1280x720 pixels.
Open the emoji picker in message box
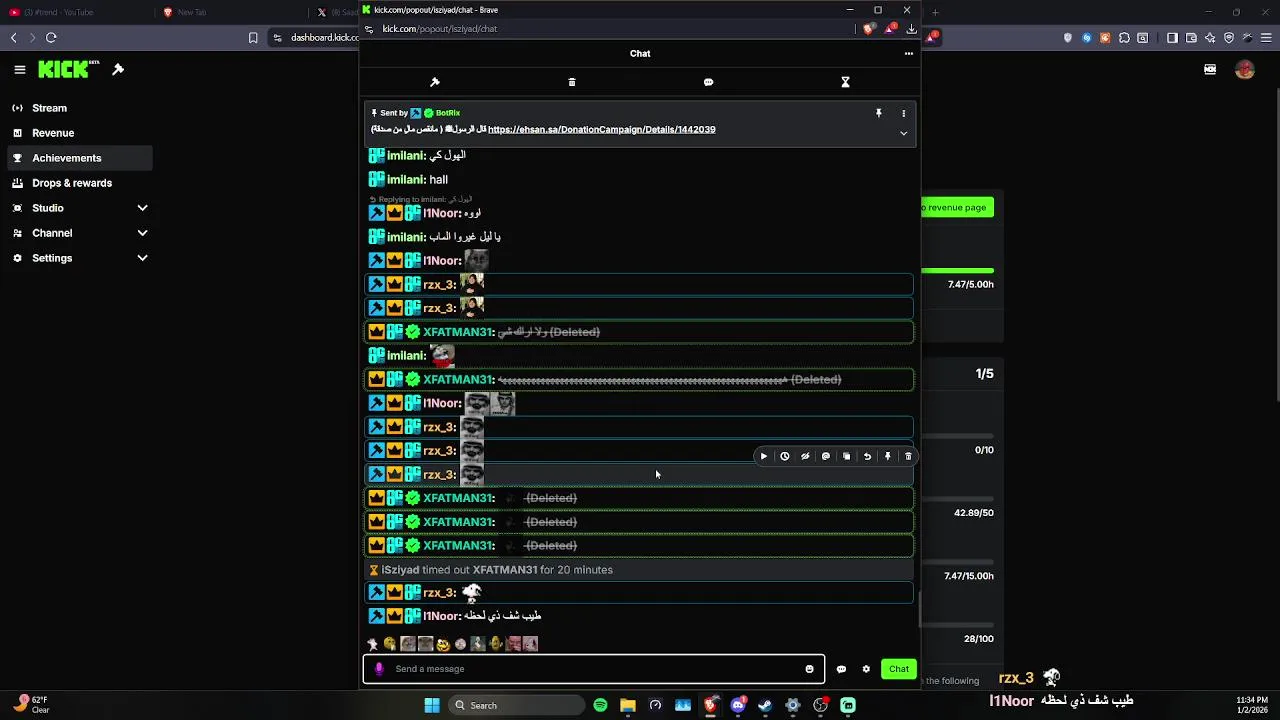[810, 669]
